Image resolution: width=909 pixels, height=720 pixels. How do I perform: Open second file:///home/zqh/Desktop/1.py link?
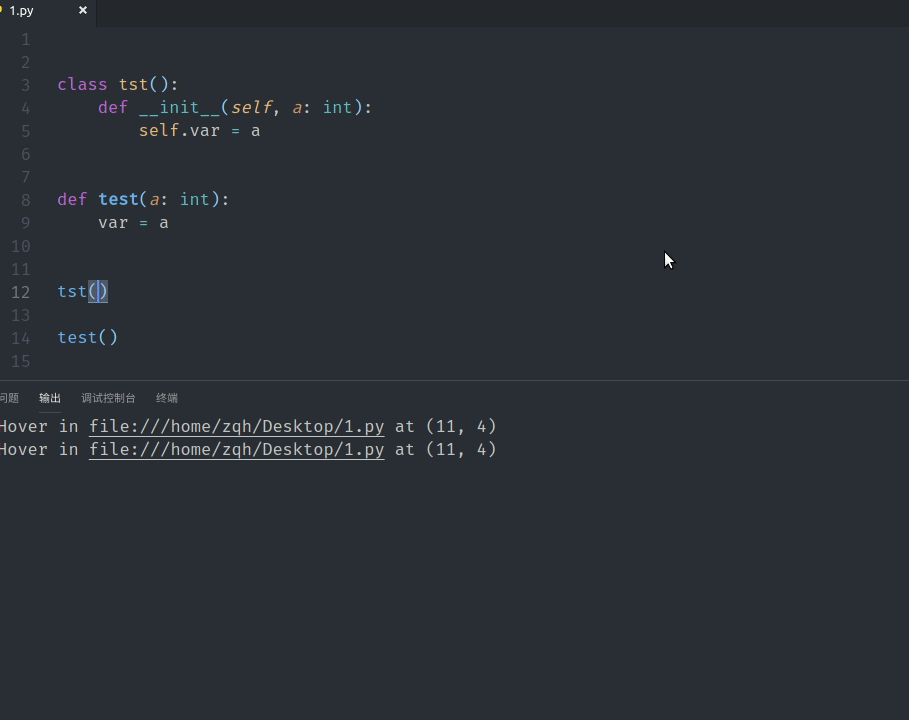(x=237, y=450)
